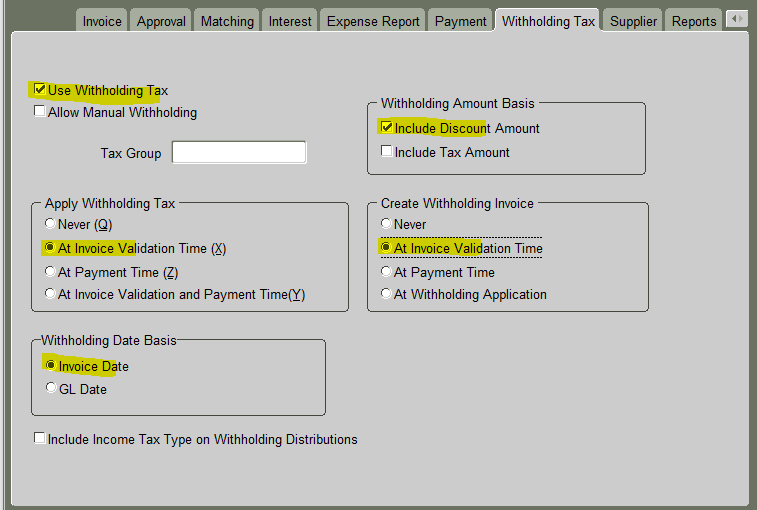The image size is (757, 510).
Task: Click the Withholding Date Basis group title
Action: [x=109, y=340]
